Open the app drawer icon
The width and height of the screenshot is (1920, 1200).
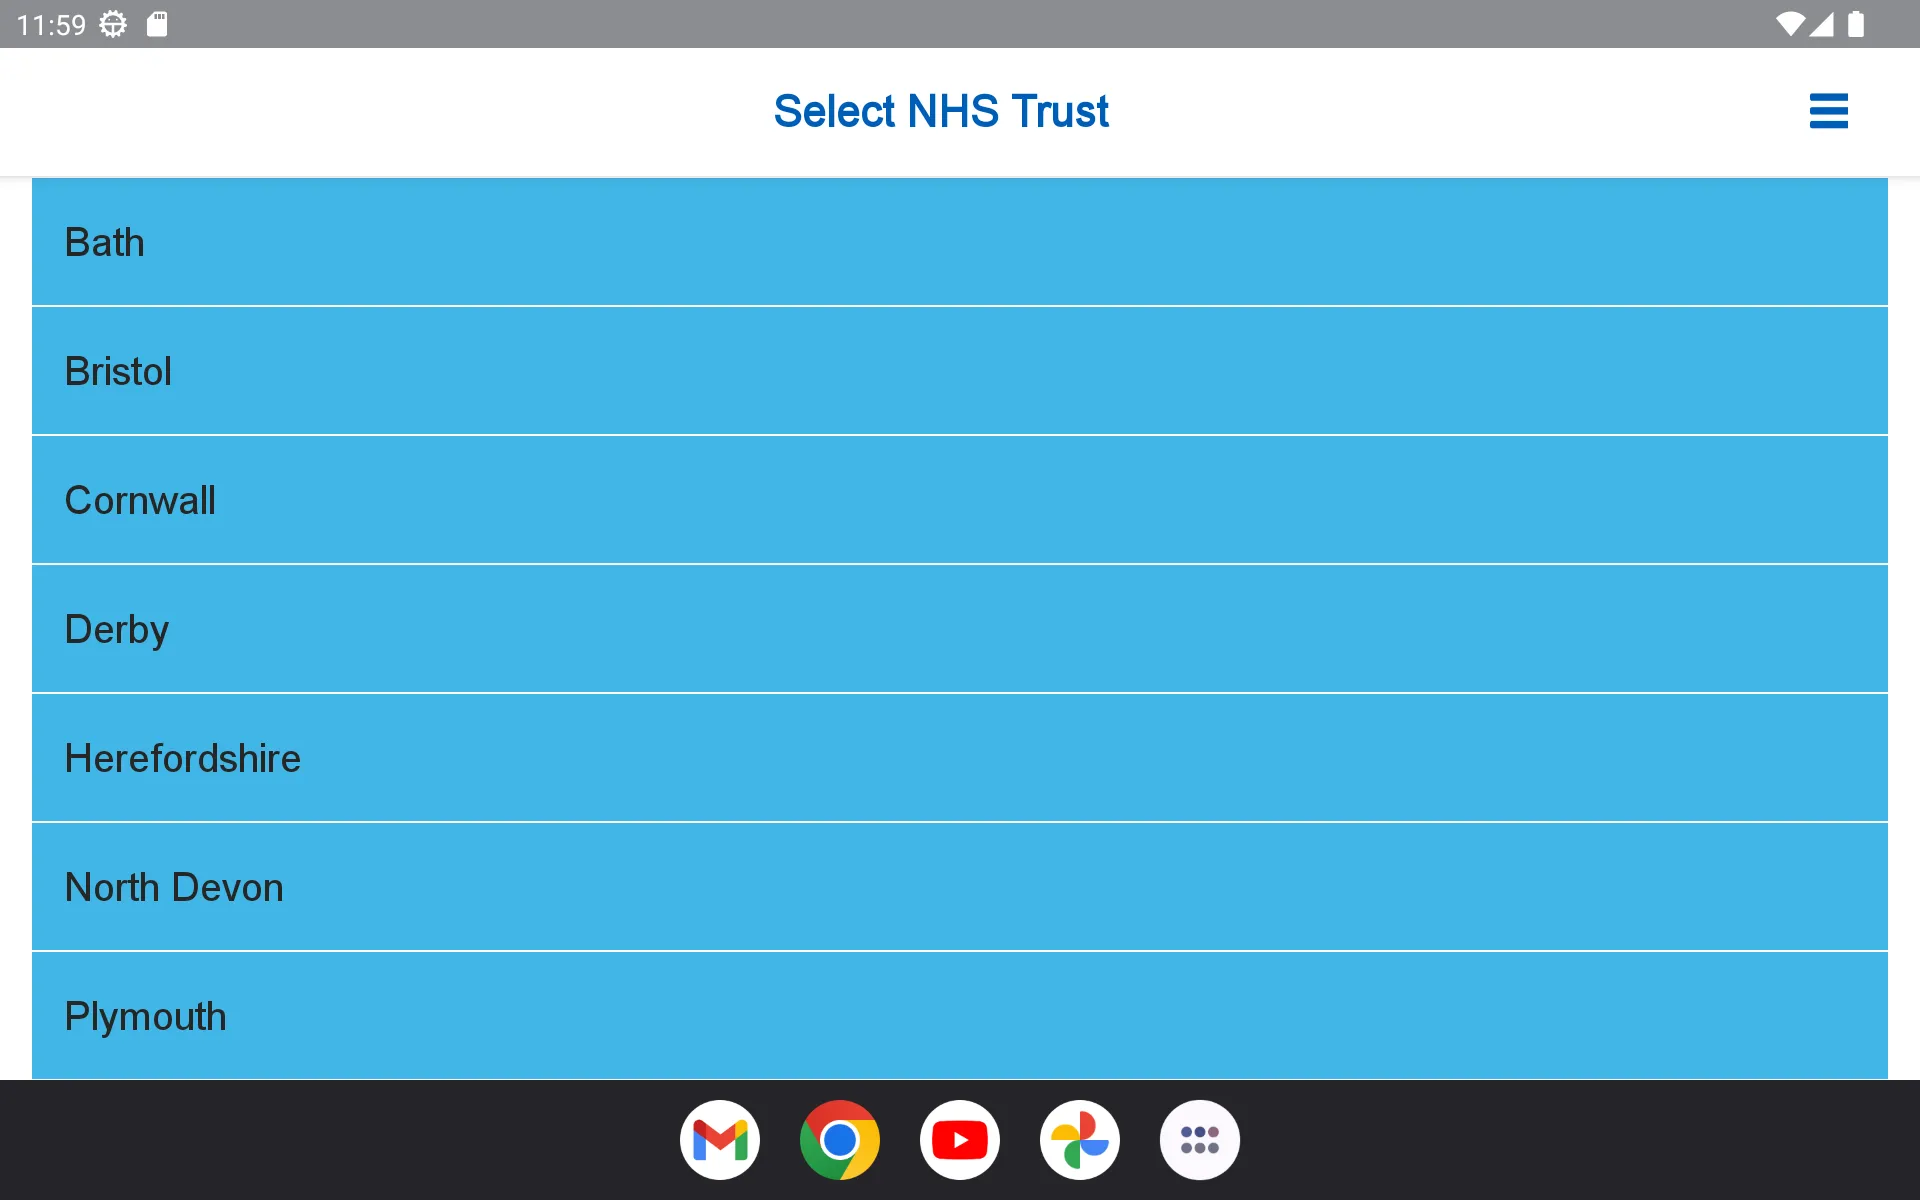click(x=1198, y=1141)
